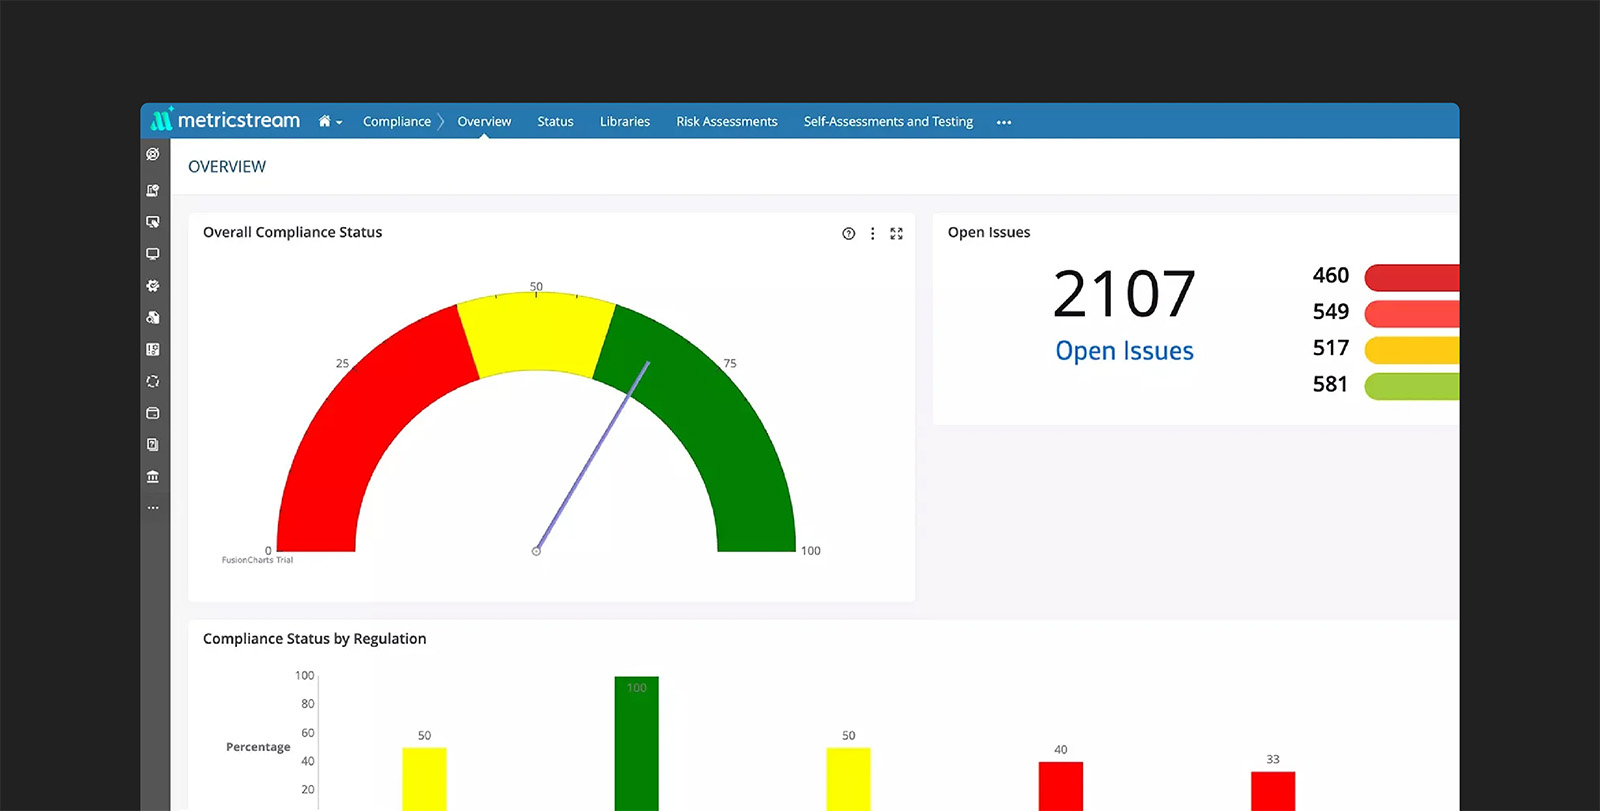Screen dimensions: 1600x811
Task: Click the first yellow bar labeled 50
Action: pyautogui.click(x=424, y=779)
